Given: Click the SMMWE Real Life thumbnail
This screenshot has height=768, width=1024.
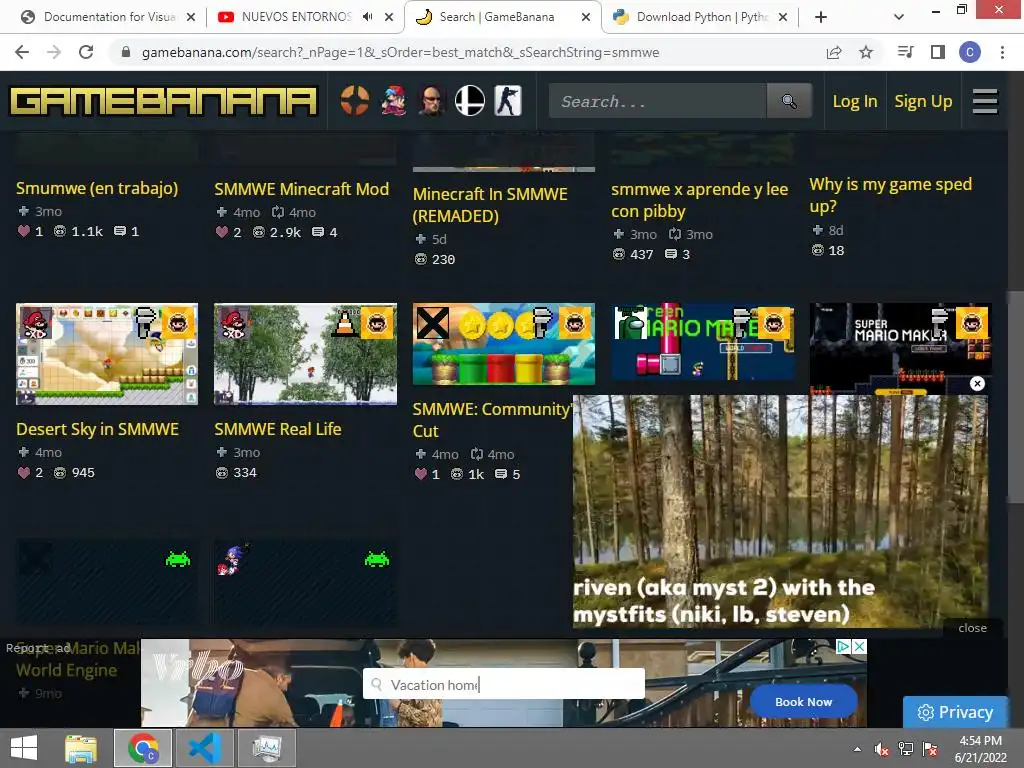Looking at the screenshot, I should click(x=305, y=354).
